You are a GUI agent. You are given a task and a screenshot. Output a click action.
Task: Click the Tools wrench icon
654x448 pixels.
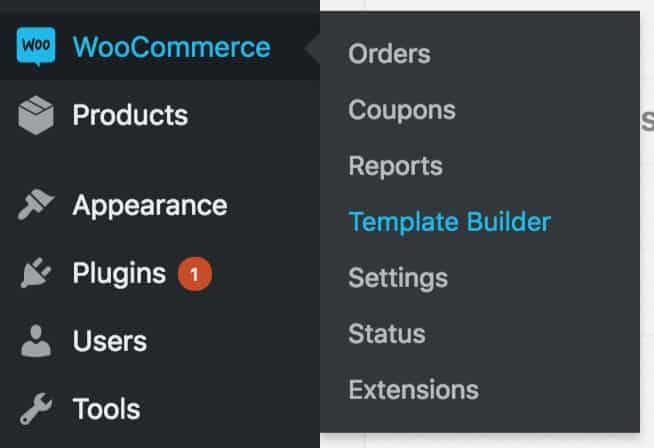36,408
